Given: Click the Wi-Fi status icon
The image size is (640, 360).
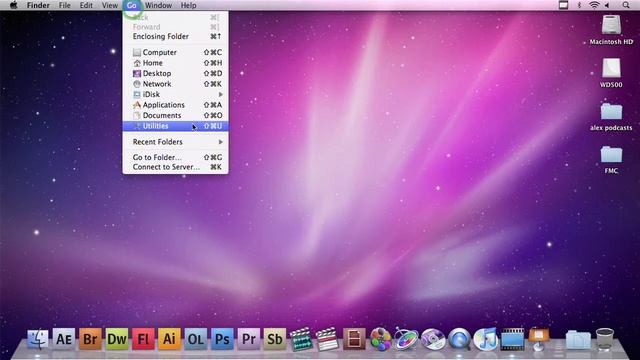Looking at the screenshot, I should click(x=594, y=5).
